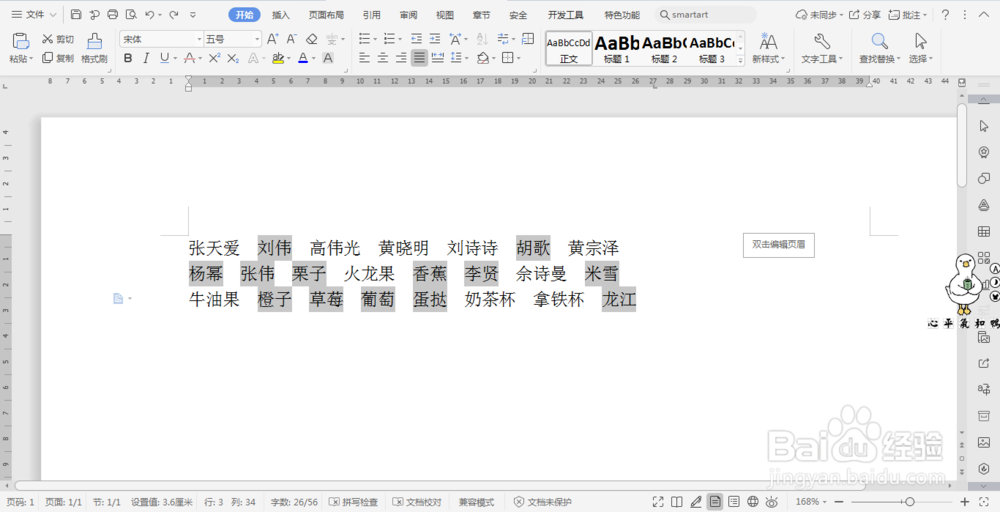Image resolution: width=1000 pixels, height=512 pixels.
Task: Click the Save icon in quick access toolbar
Action: [x=76, y=14]
